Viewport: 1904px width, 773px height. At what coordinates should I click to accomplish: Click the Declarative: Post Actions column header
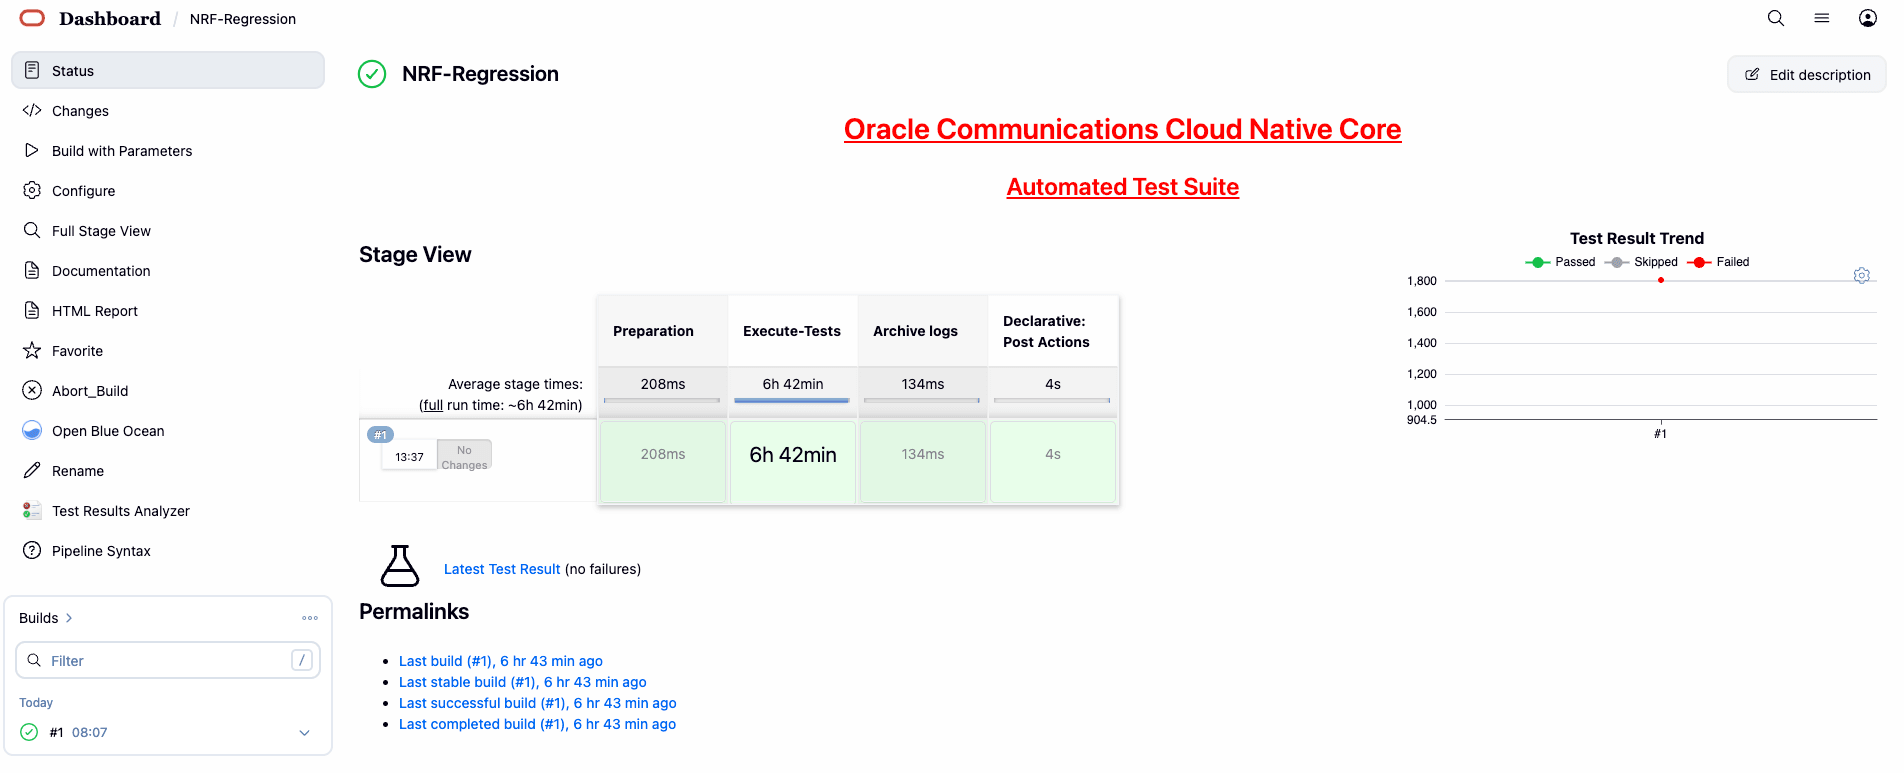click(x=1053, y=331)
